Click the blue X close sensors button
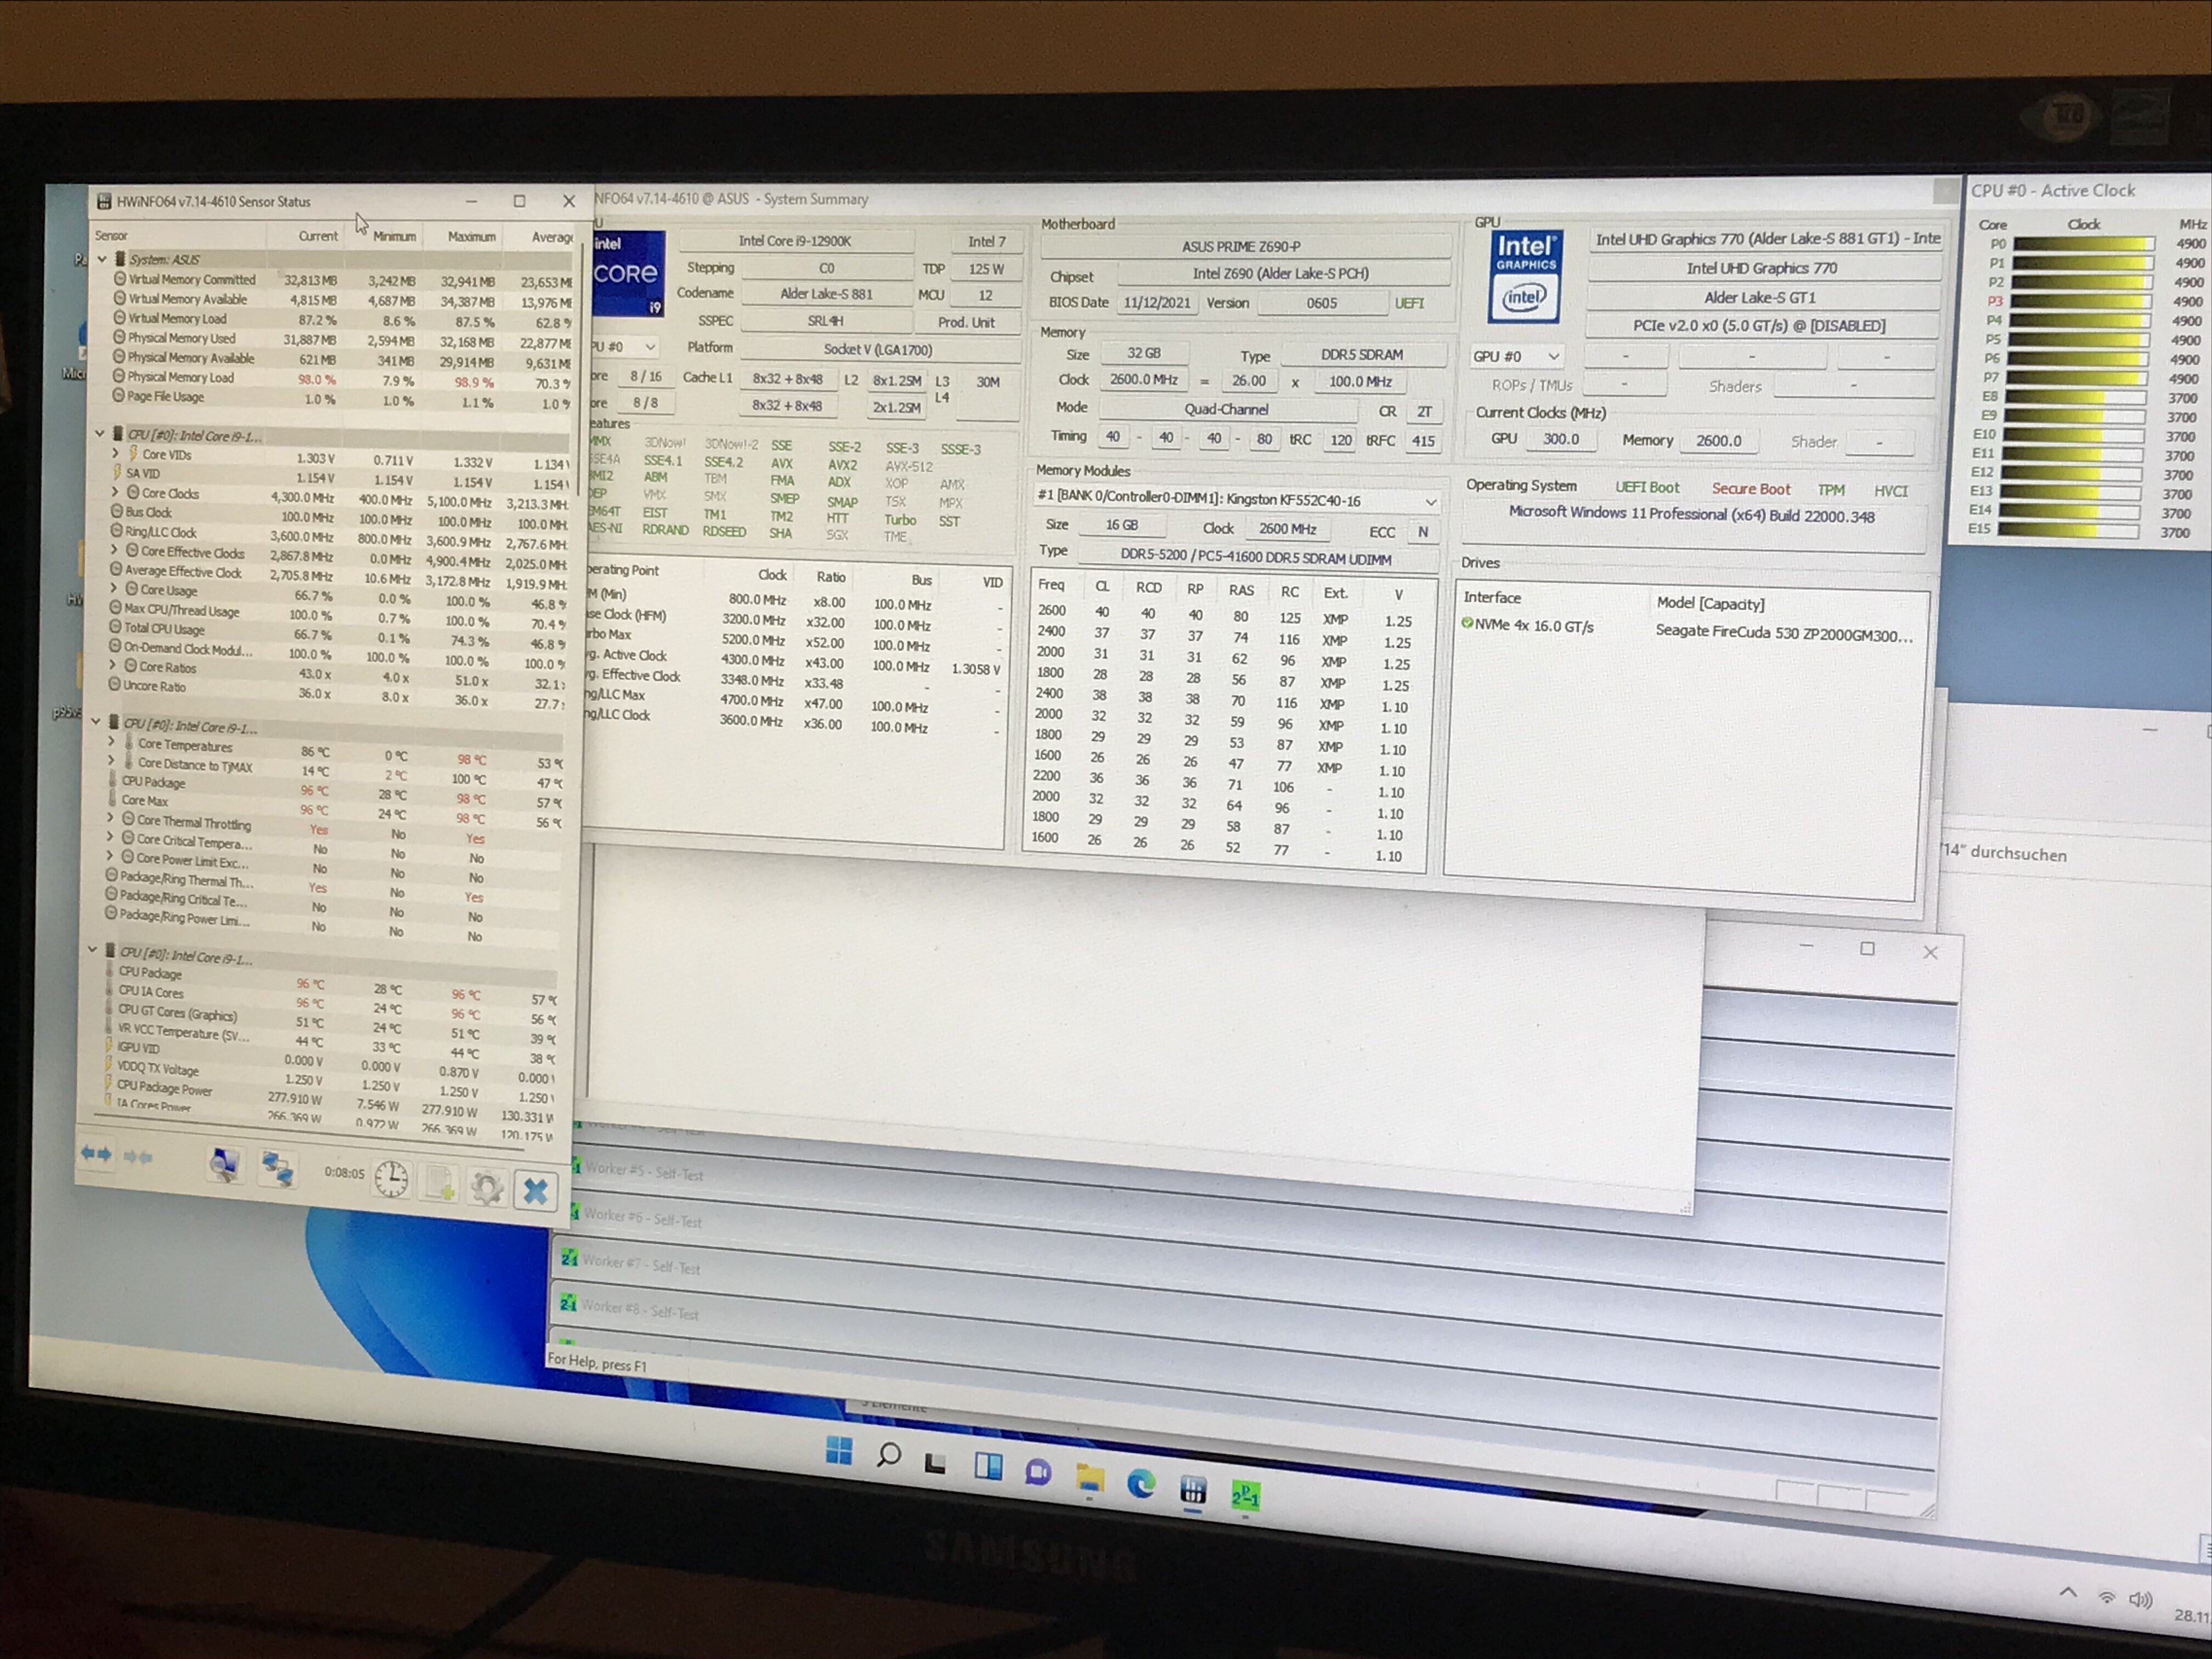The width and height of the screenshot is (2212, 1659). (x=535, y=1190)
